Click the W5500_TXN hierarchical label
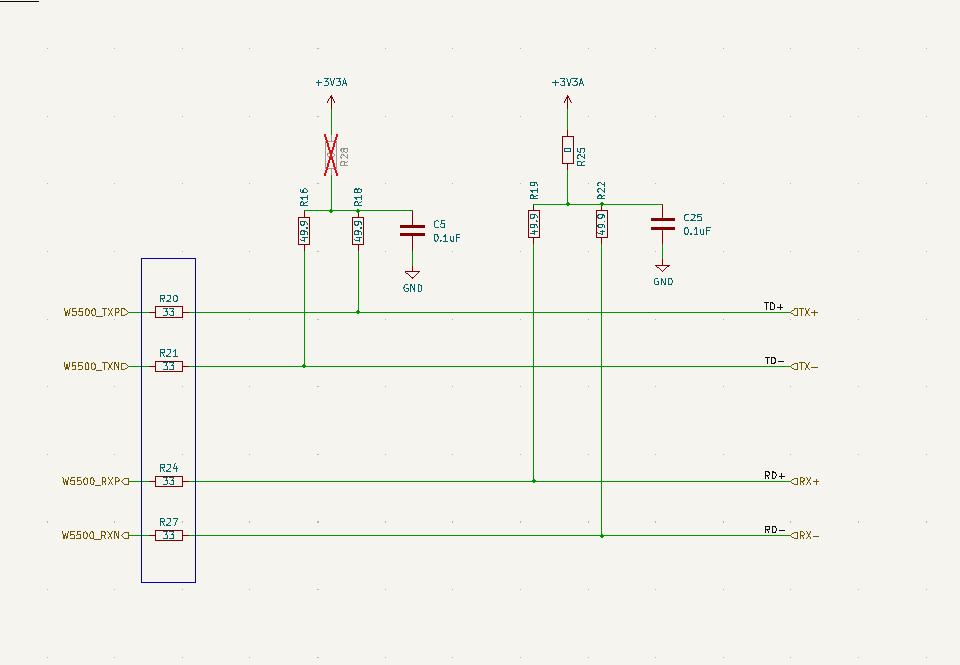This screenshot has height=665, width=960. [96, 366]
